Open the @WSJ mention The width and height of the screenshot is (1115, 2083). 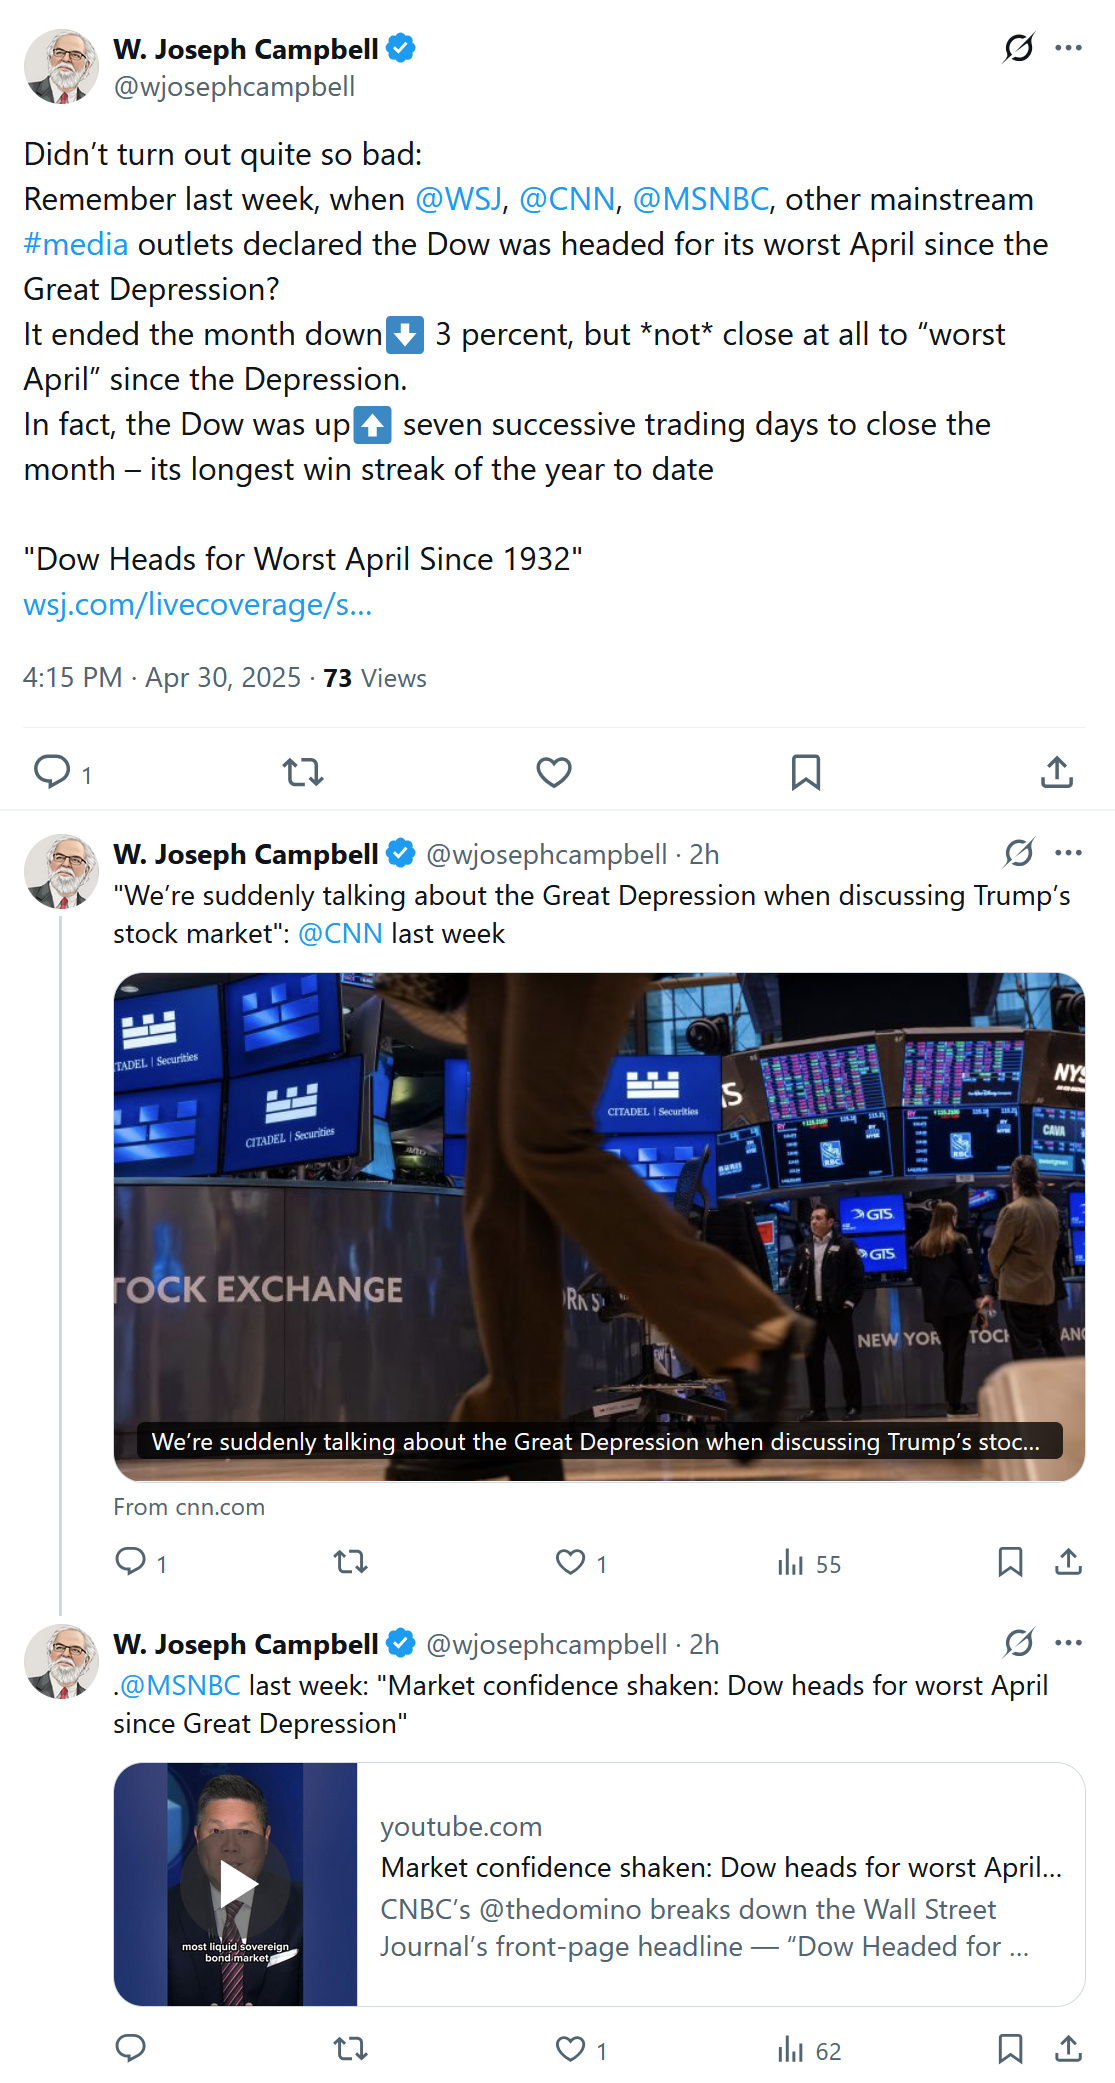(458, 199)
